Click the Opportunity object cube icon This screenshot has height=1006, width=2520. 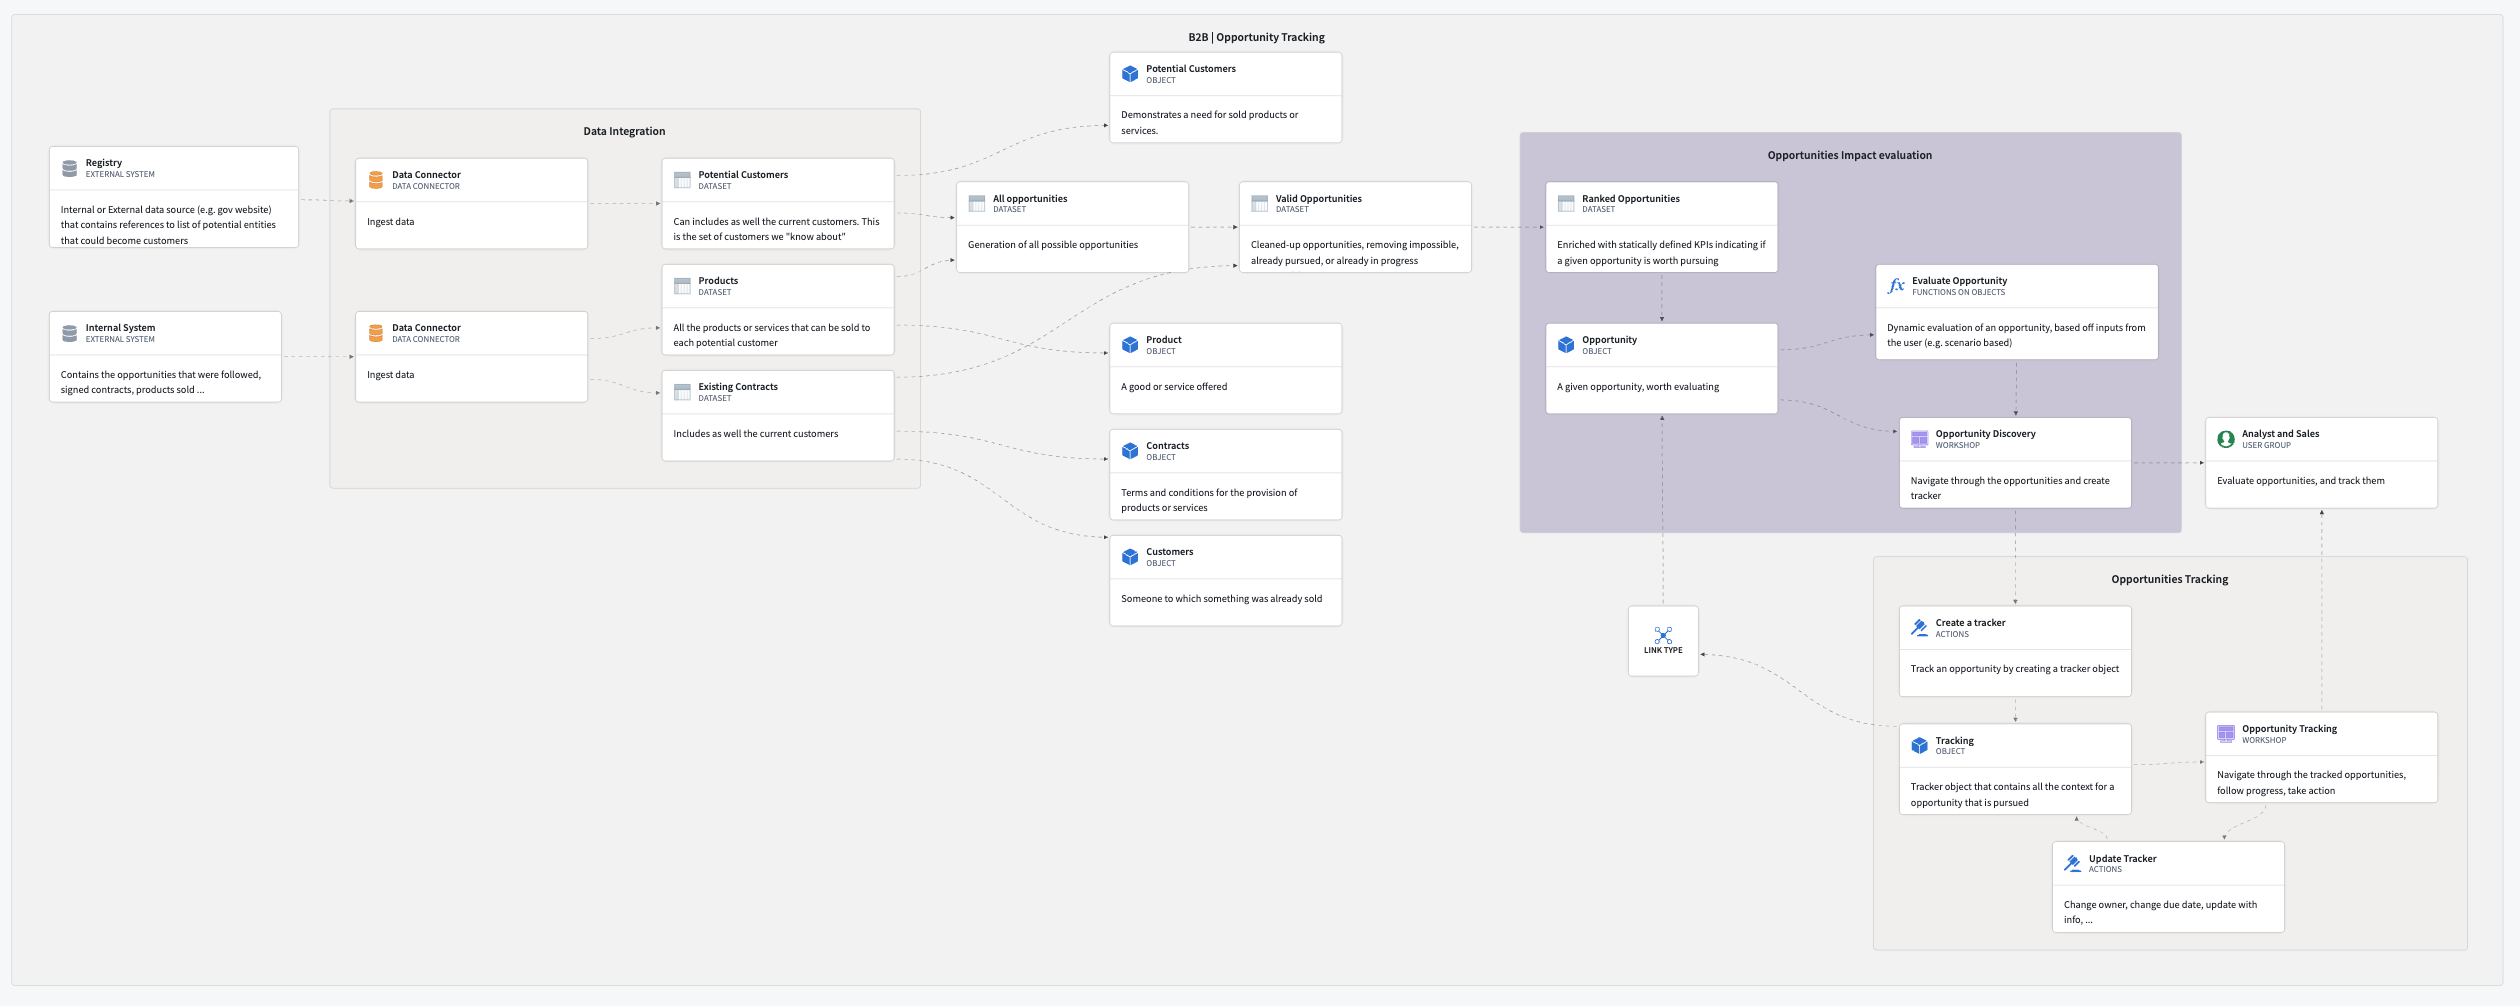click(1566, 345)
